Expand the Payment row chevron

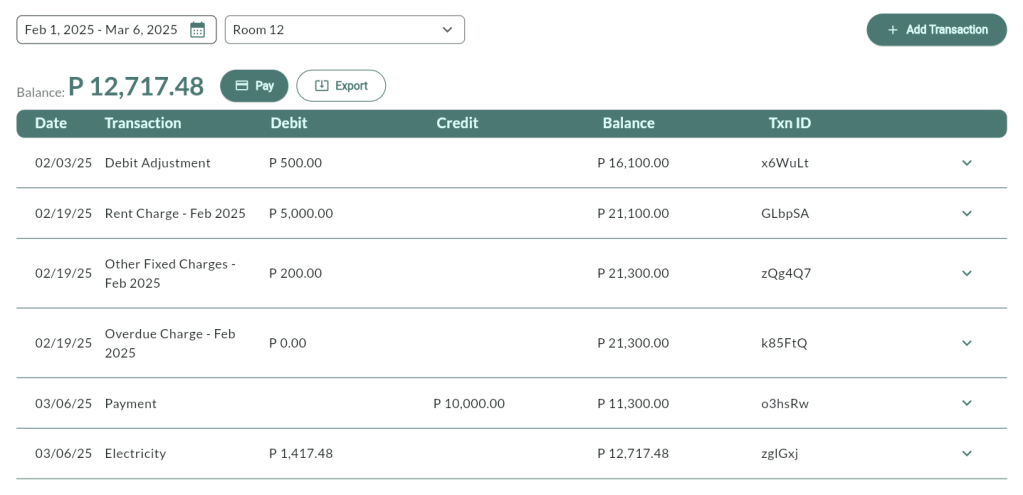966,403
